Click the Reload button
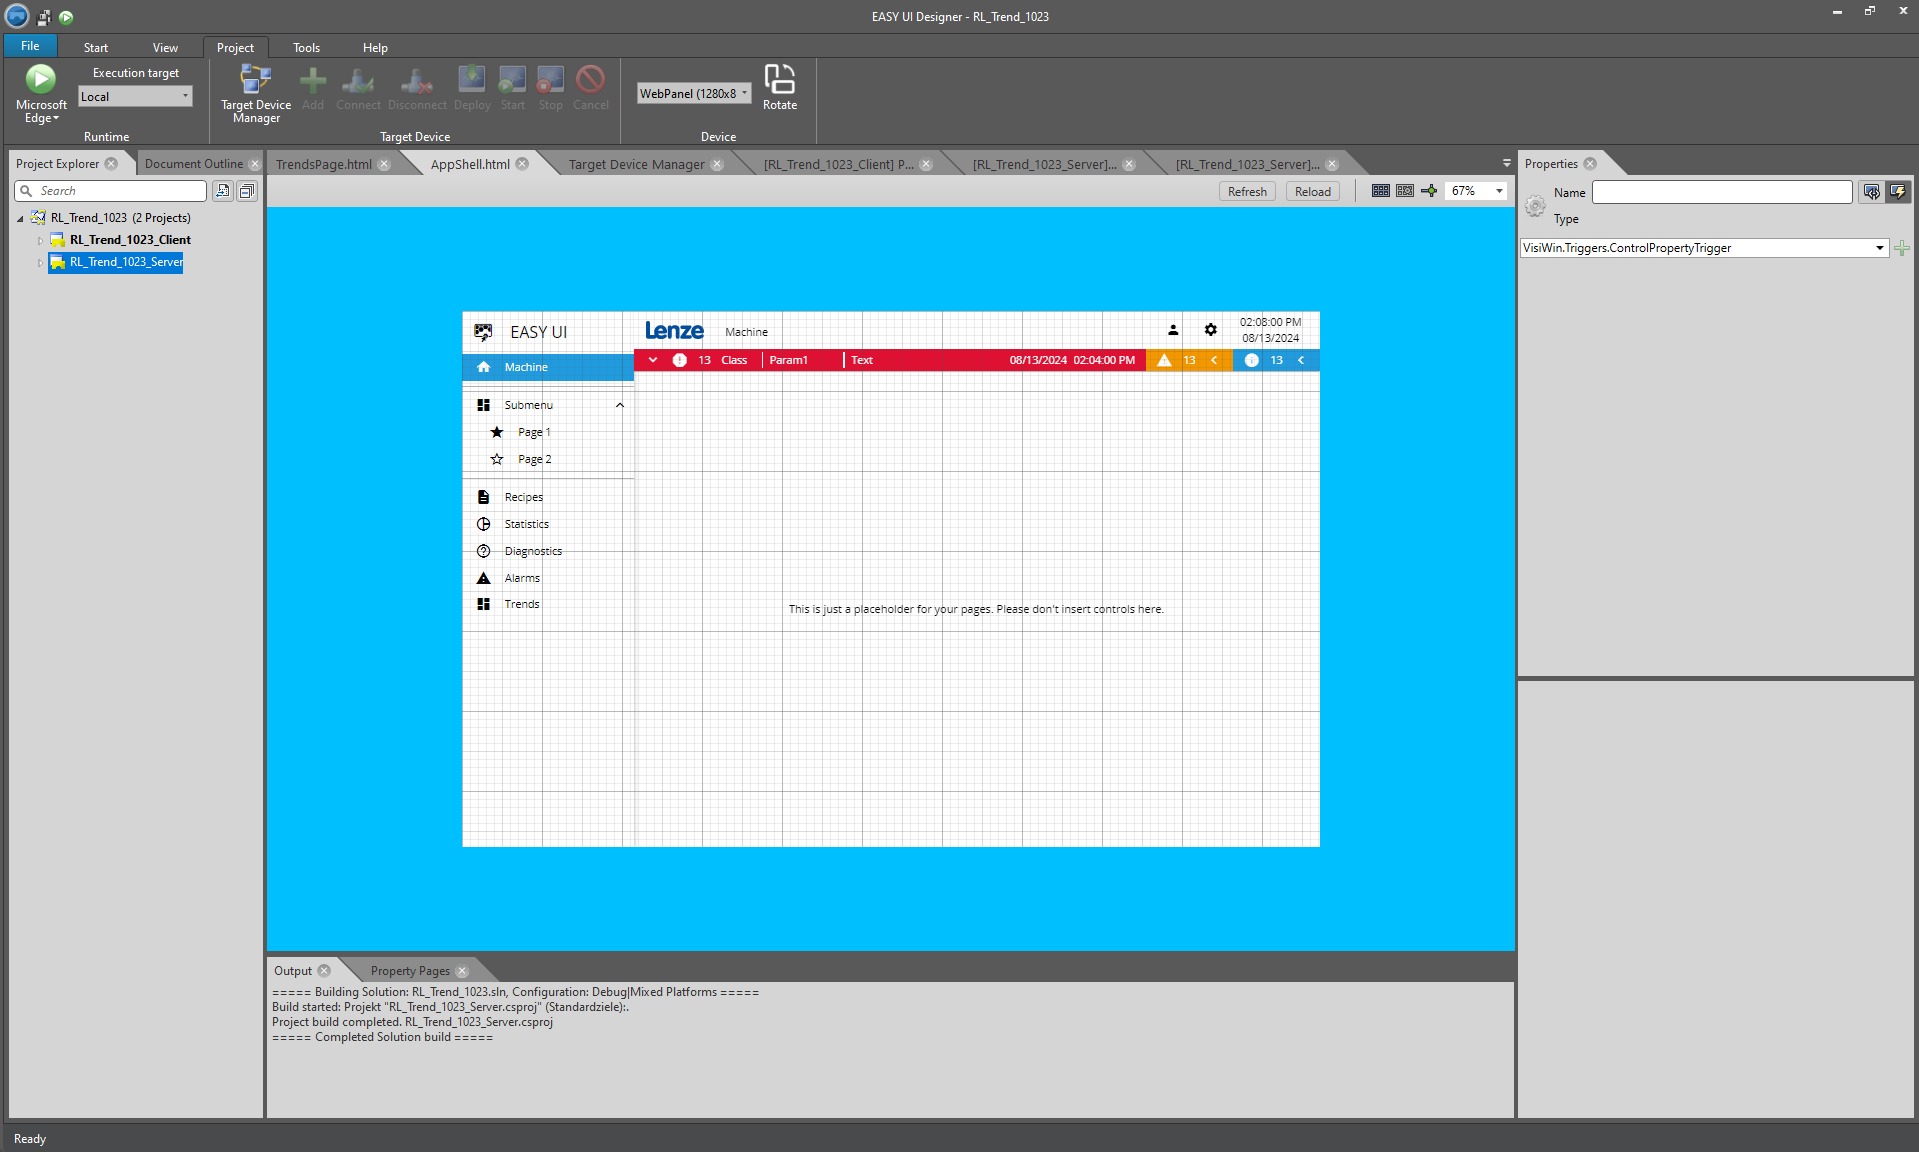1919x1152 pixels. 1312,191
